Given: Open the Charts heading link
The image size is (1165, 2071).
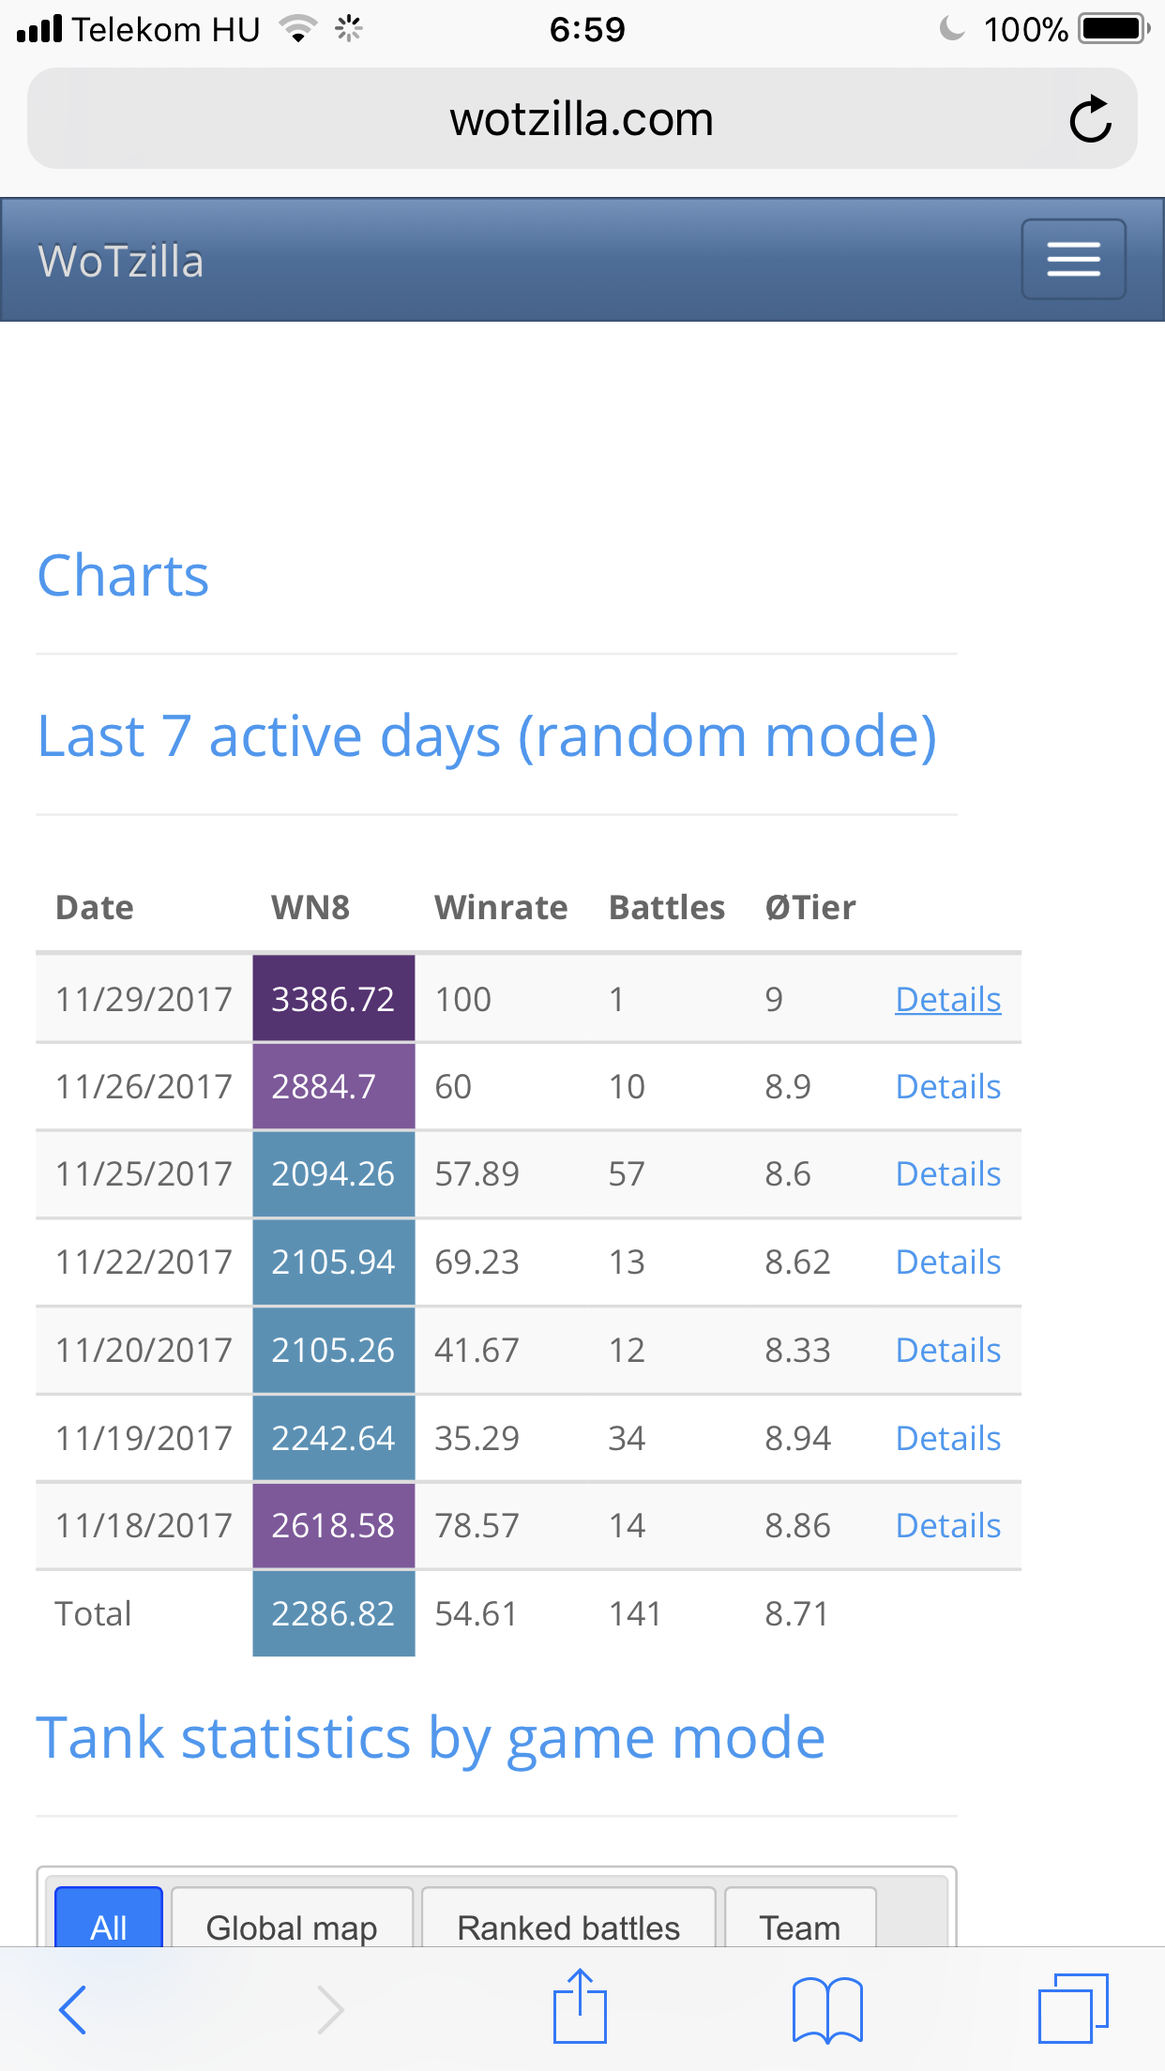Looking at the screenshot, I should (123, 576).
